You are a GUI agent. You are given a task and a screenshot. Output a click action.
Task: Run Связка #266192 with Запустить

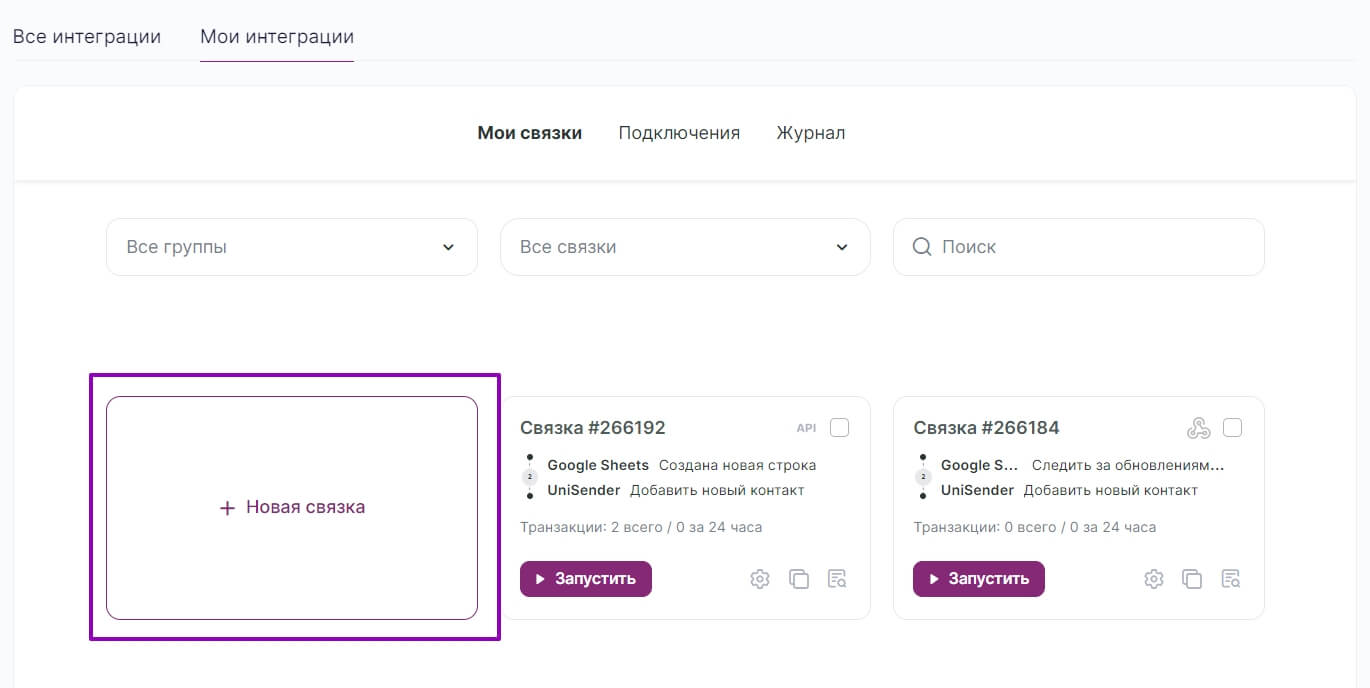point(586,579)
